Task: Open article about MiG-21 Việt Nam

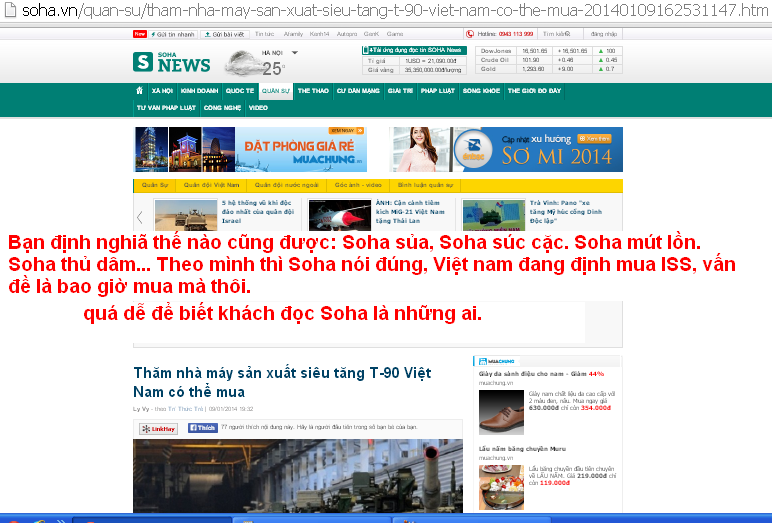Action: (x=410, y=212)
